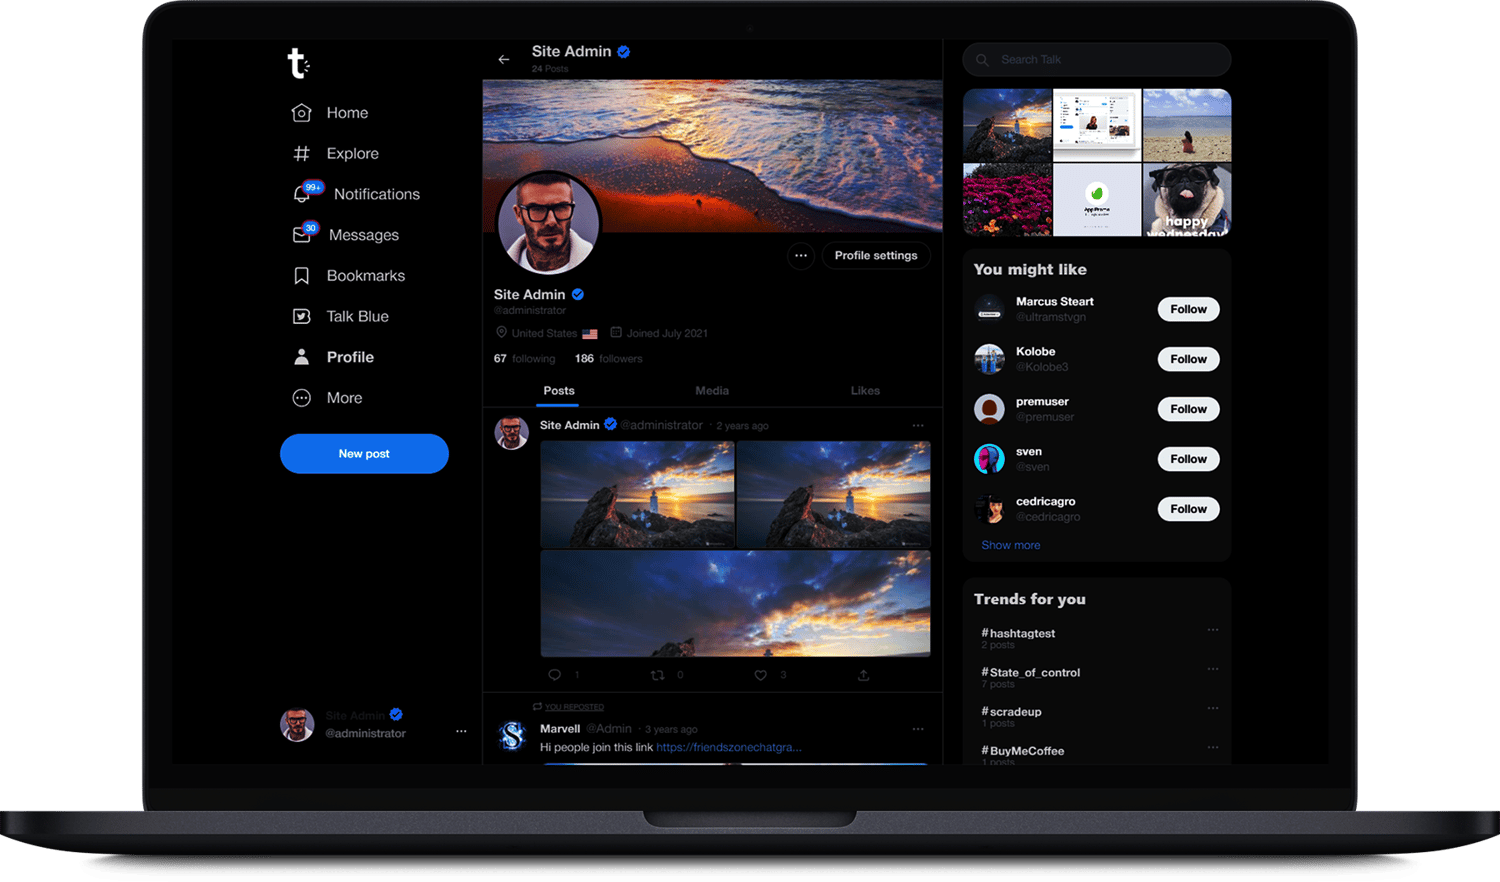Click sven's avatar in suggestions
Screen dimensions: 1500x882
[989, 459]
